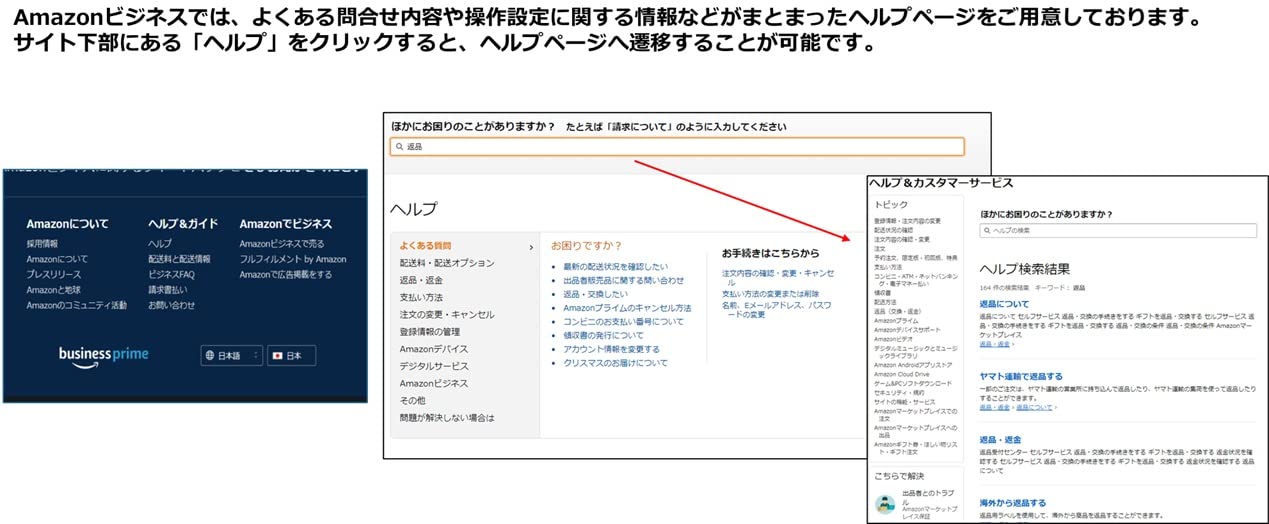Click the ヘルプの検索 search field

(1118, 230)
